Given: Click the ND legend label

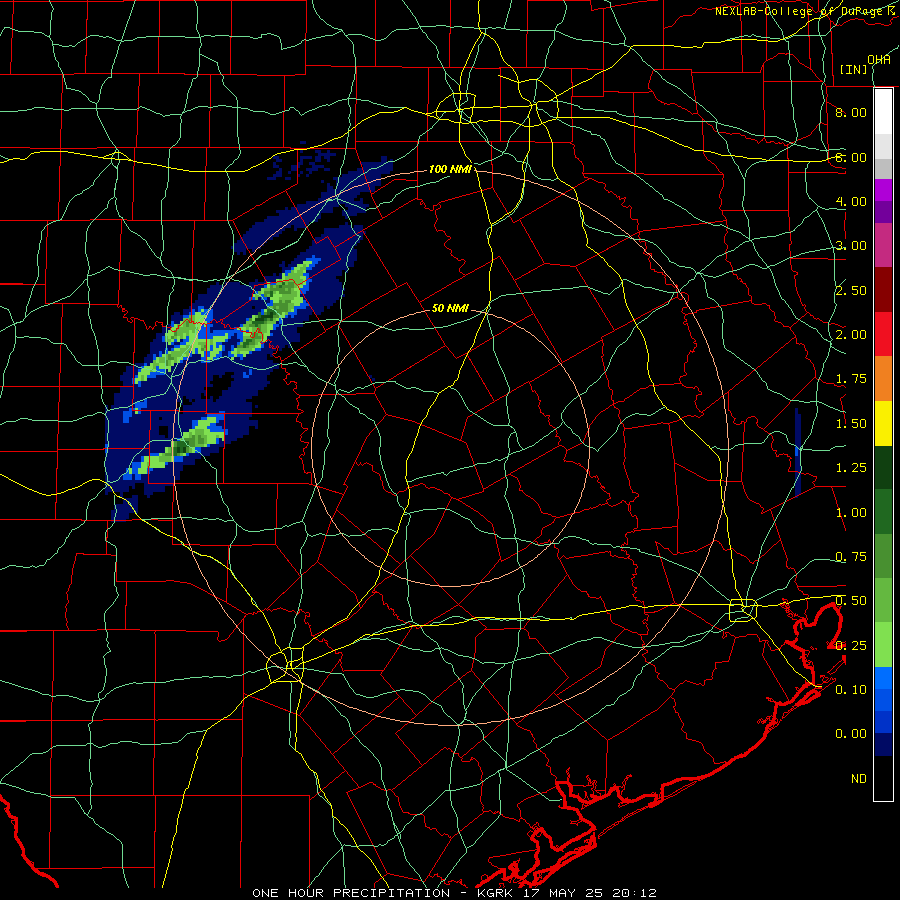Looking at the screenshot, I should 859,779.
